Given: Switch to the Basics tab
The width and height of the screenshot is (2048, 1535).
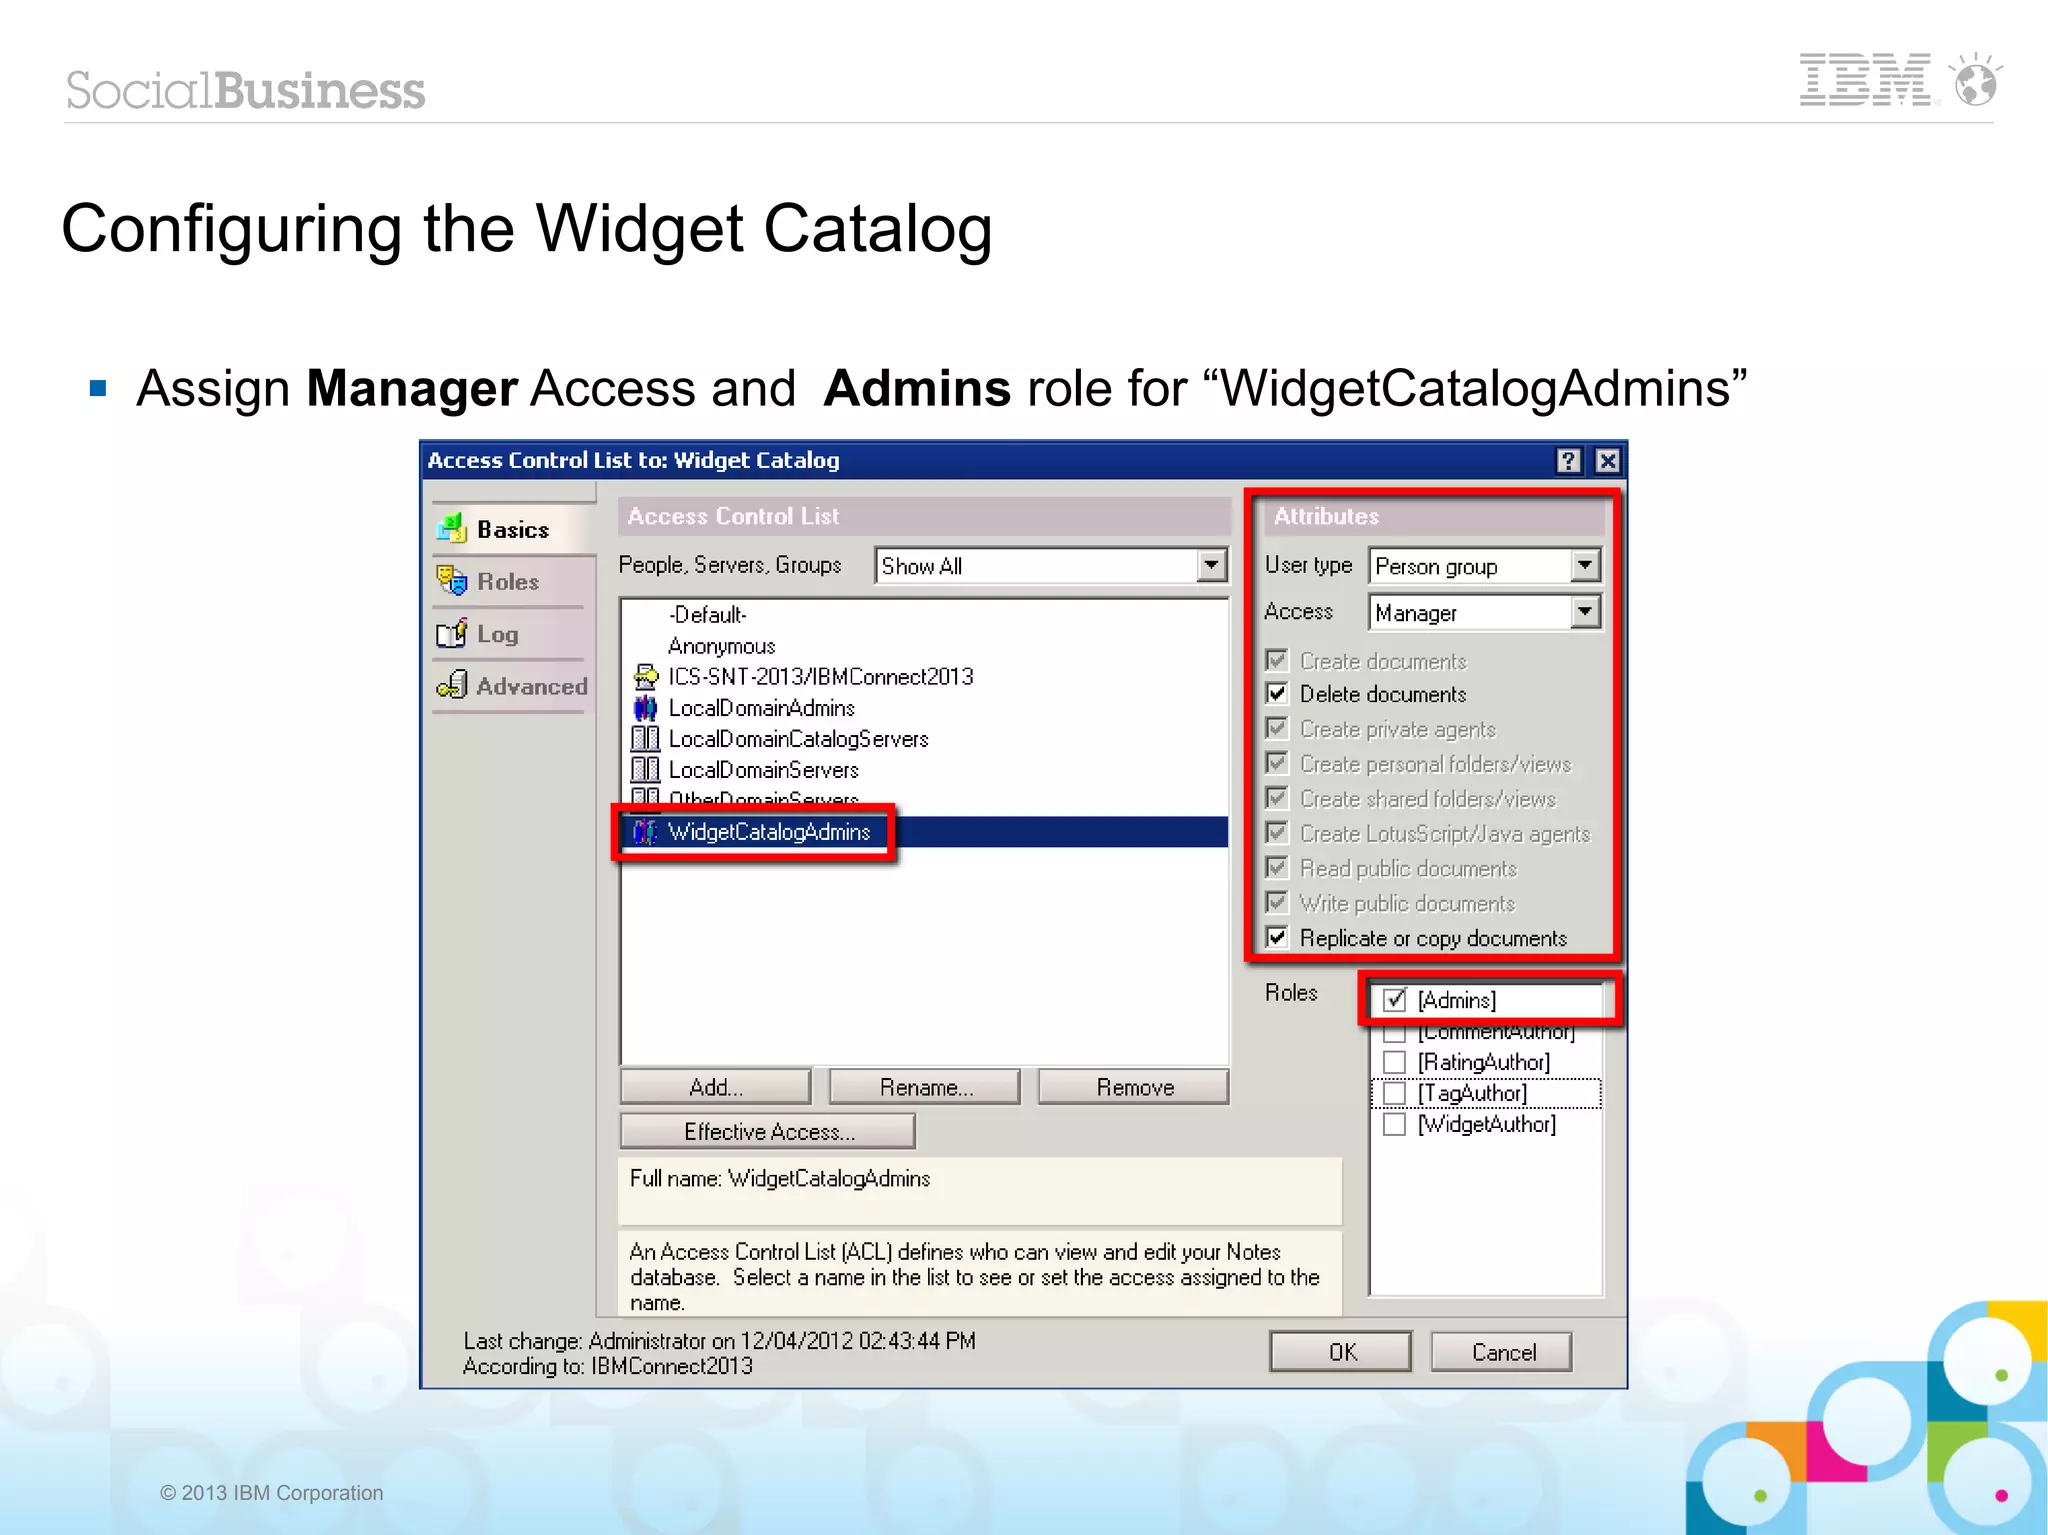Looking at the screenshot, I should click(514, 529).
